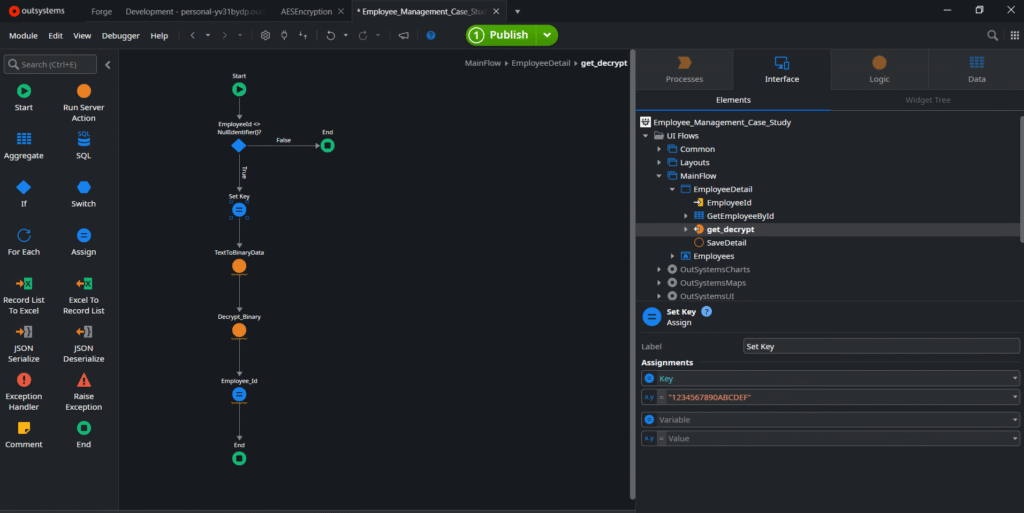The width and height of the screenshot is (1024, 513).
Task: Pick the Run Server Action tool
Action: click(x=84, y=102)
